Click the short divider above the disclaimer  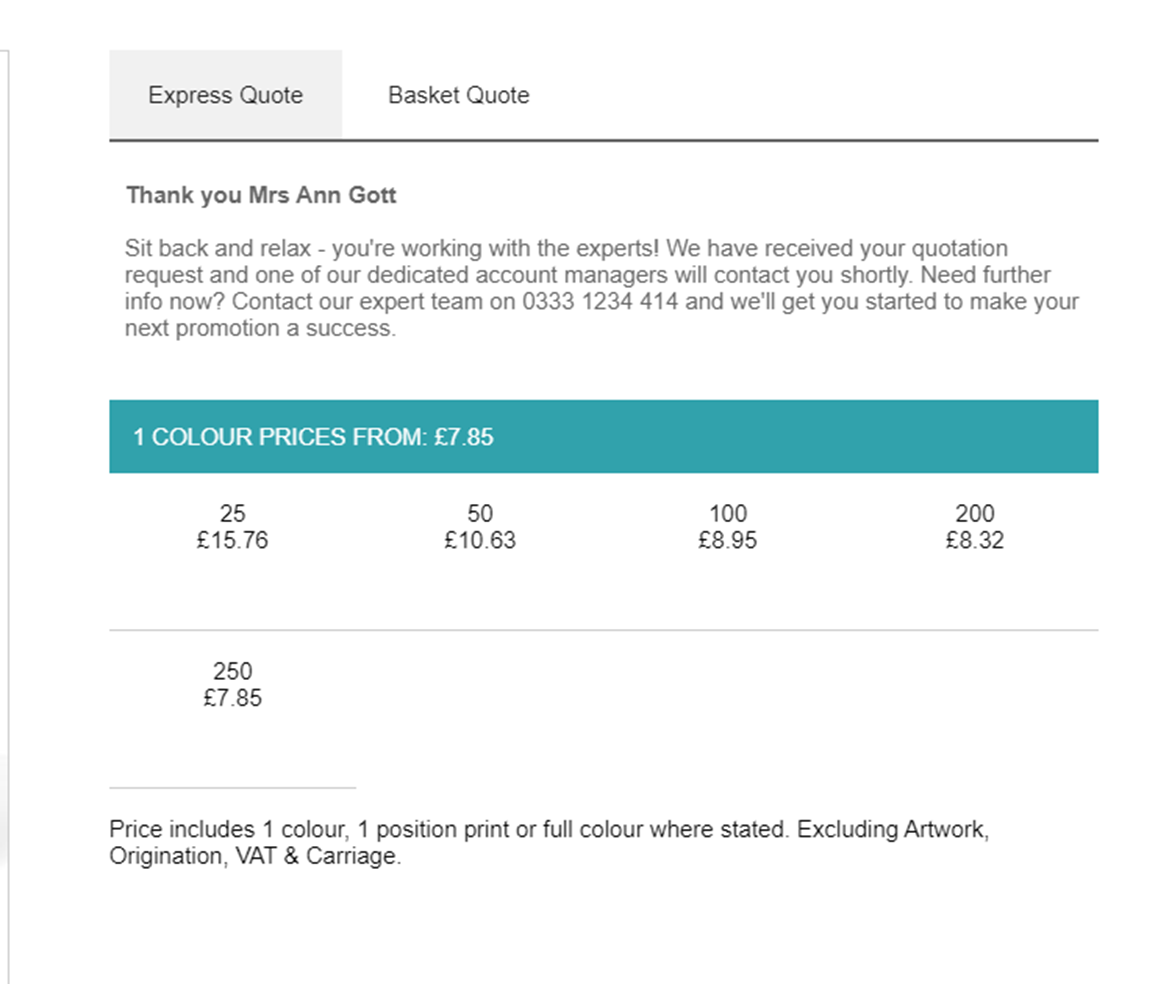232,790
